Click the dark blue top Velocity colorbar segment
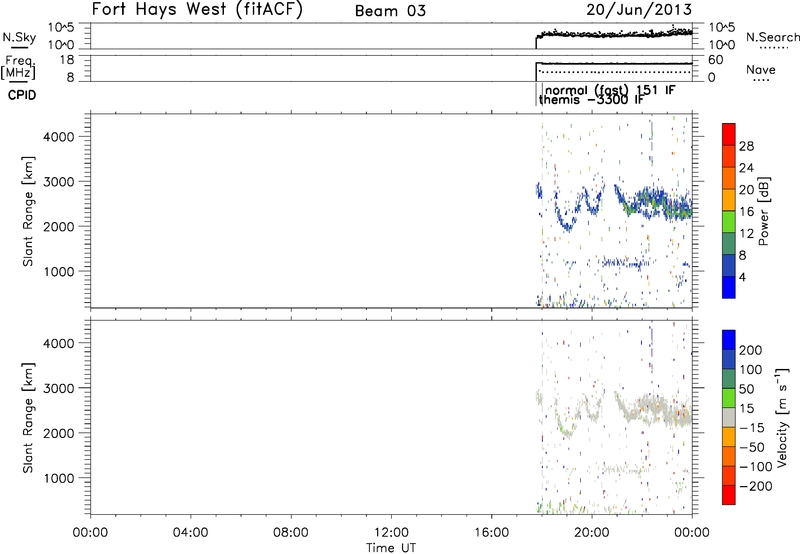This screenshot has height=554, width=800. point(729,340)
